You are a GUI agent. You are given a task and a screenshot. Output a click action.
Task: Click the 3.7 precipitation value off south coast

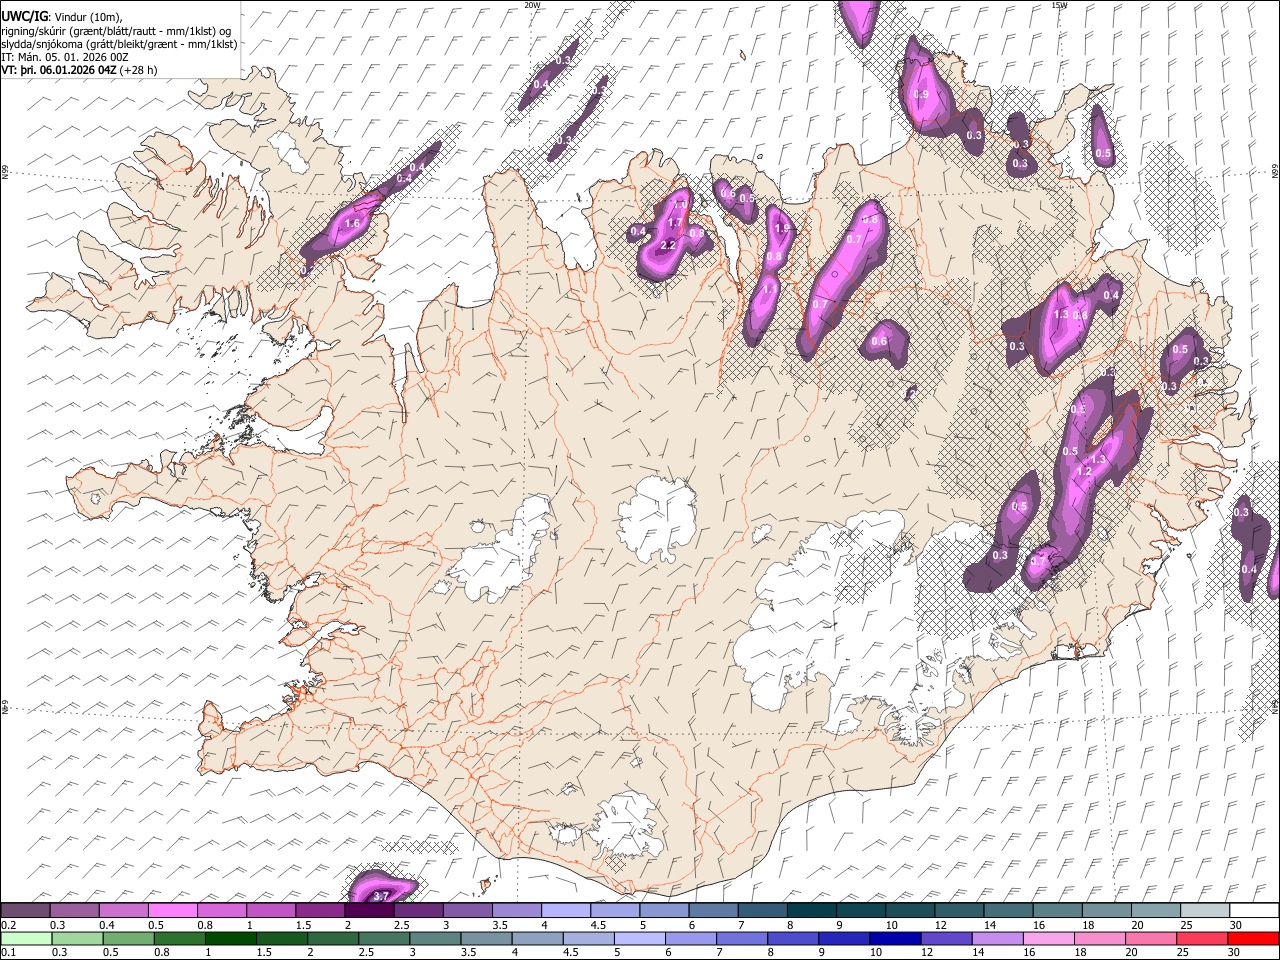381,896
